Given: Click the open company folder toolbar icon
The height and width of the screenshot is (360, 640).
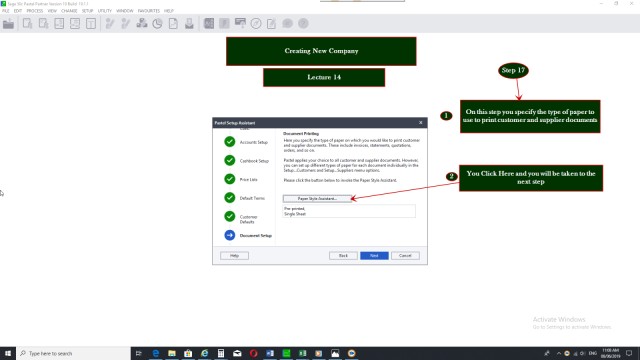Looking at the screenshot, I should click(8, 24).
